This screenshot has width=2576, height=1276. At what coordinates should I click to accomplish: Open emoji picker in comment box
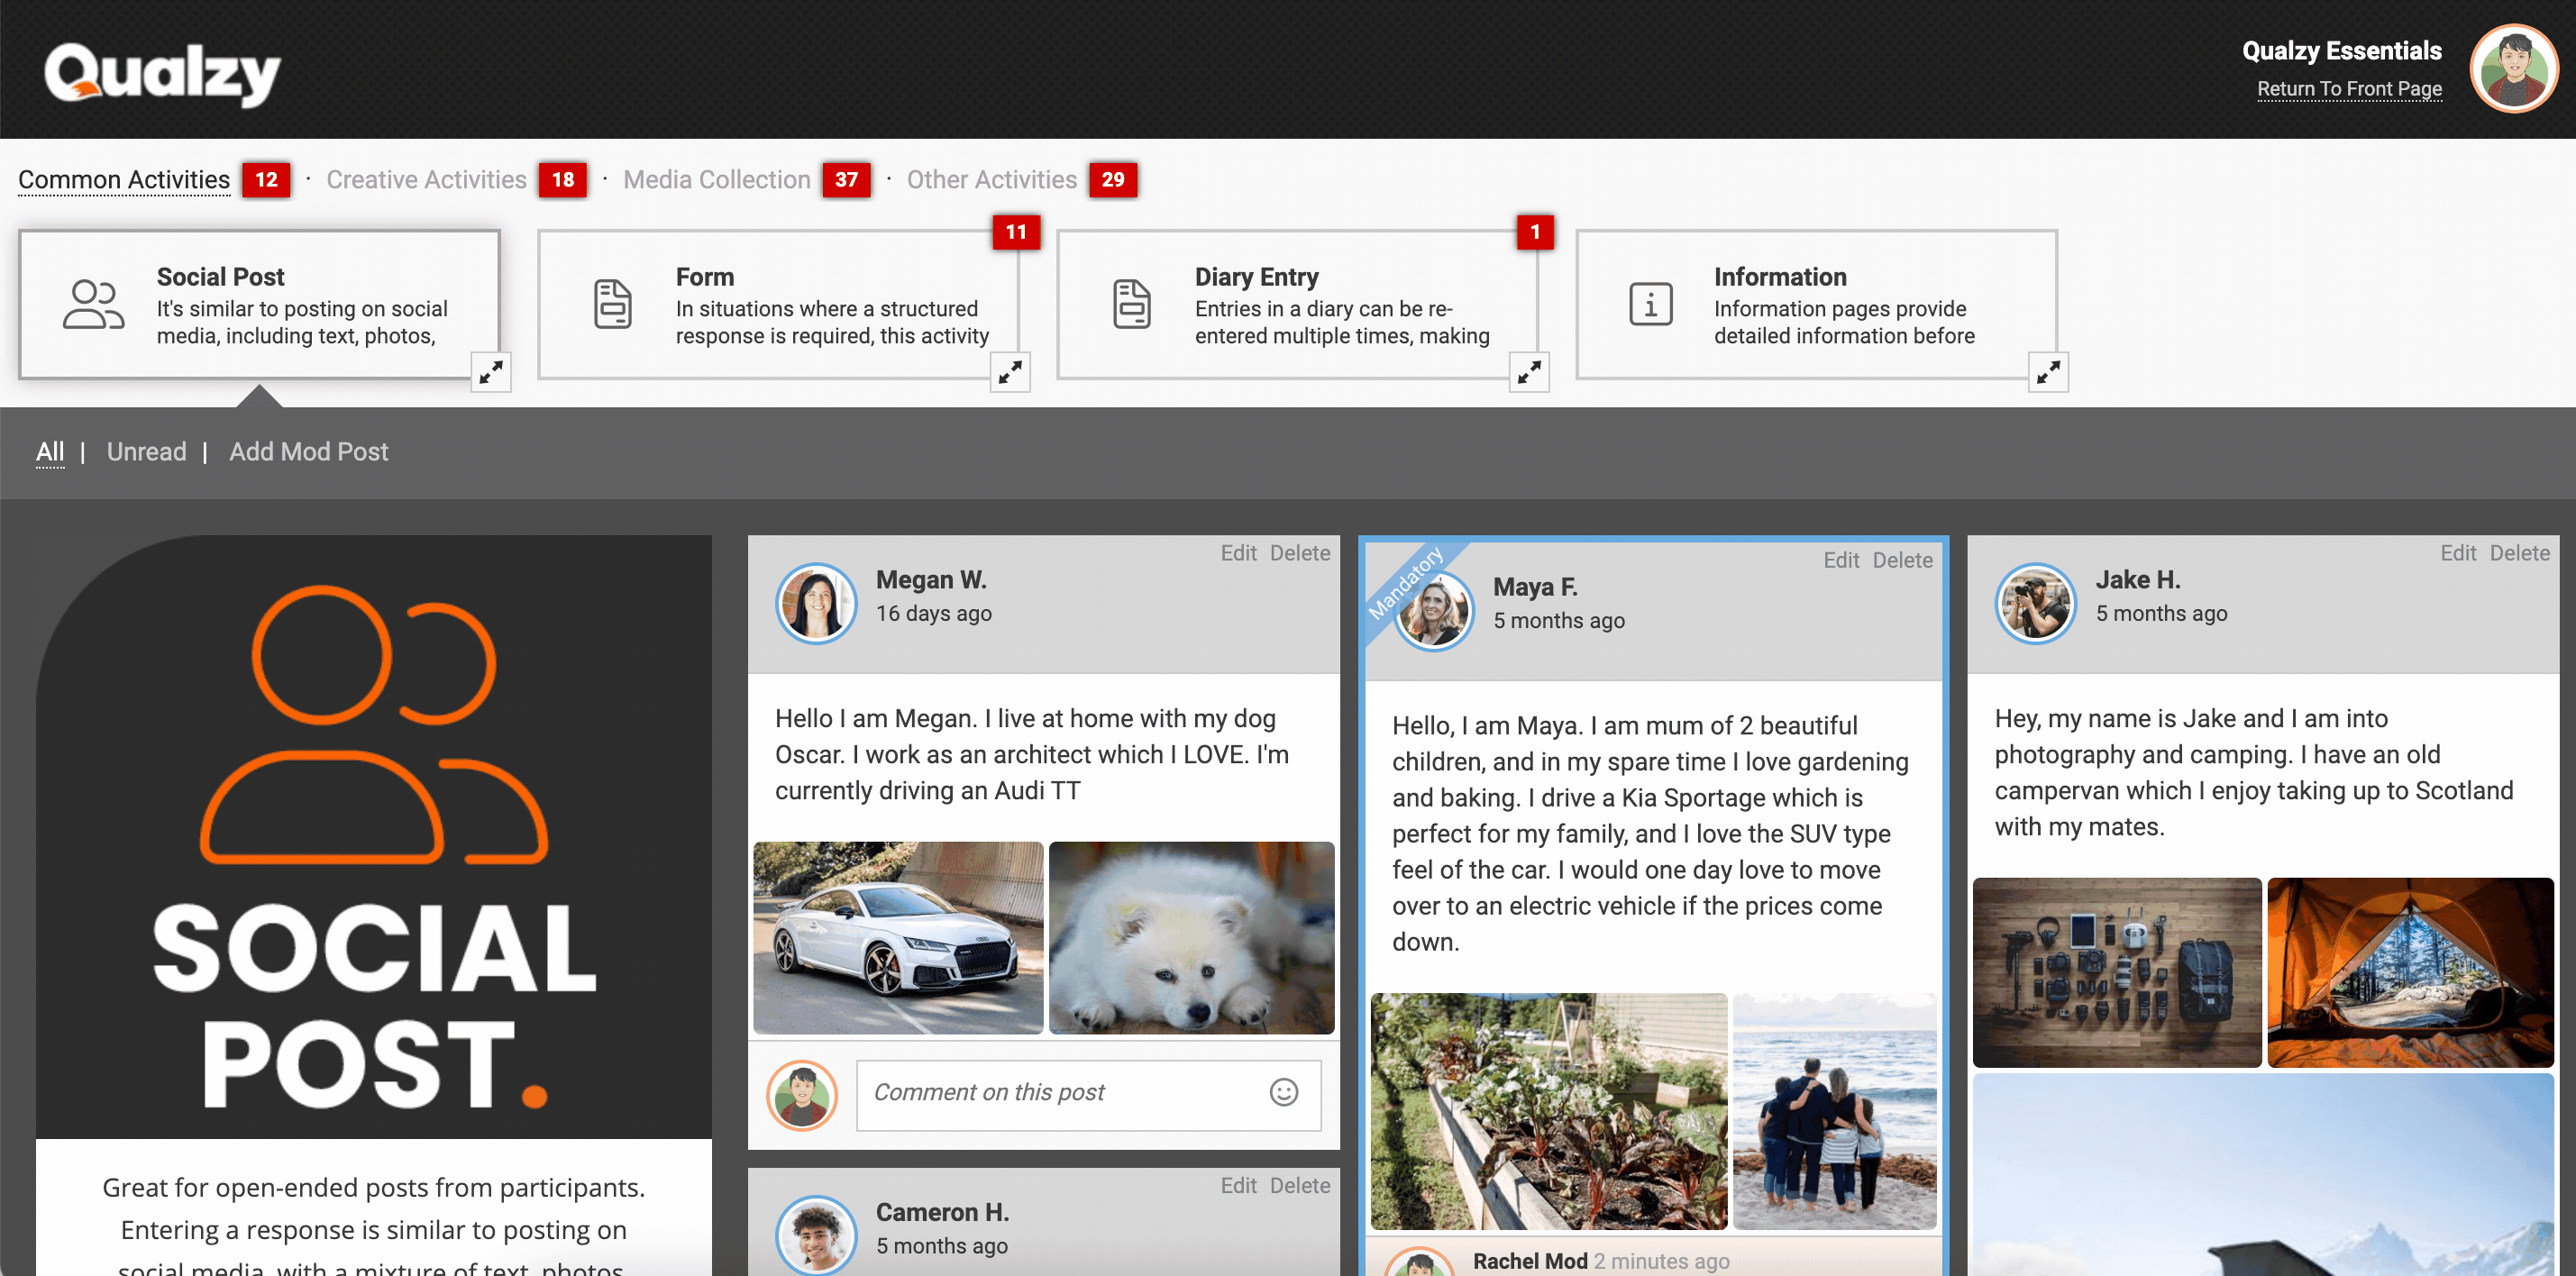click(x=1284, y=1092)
